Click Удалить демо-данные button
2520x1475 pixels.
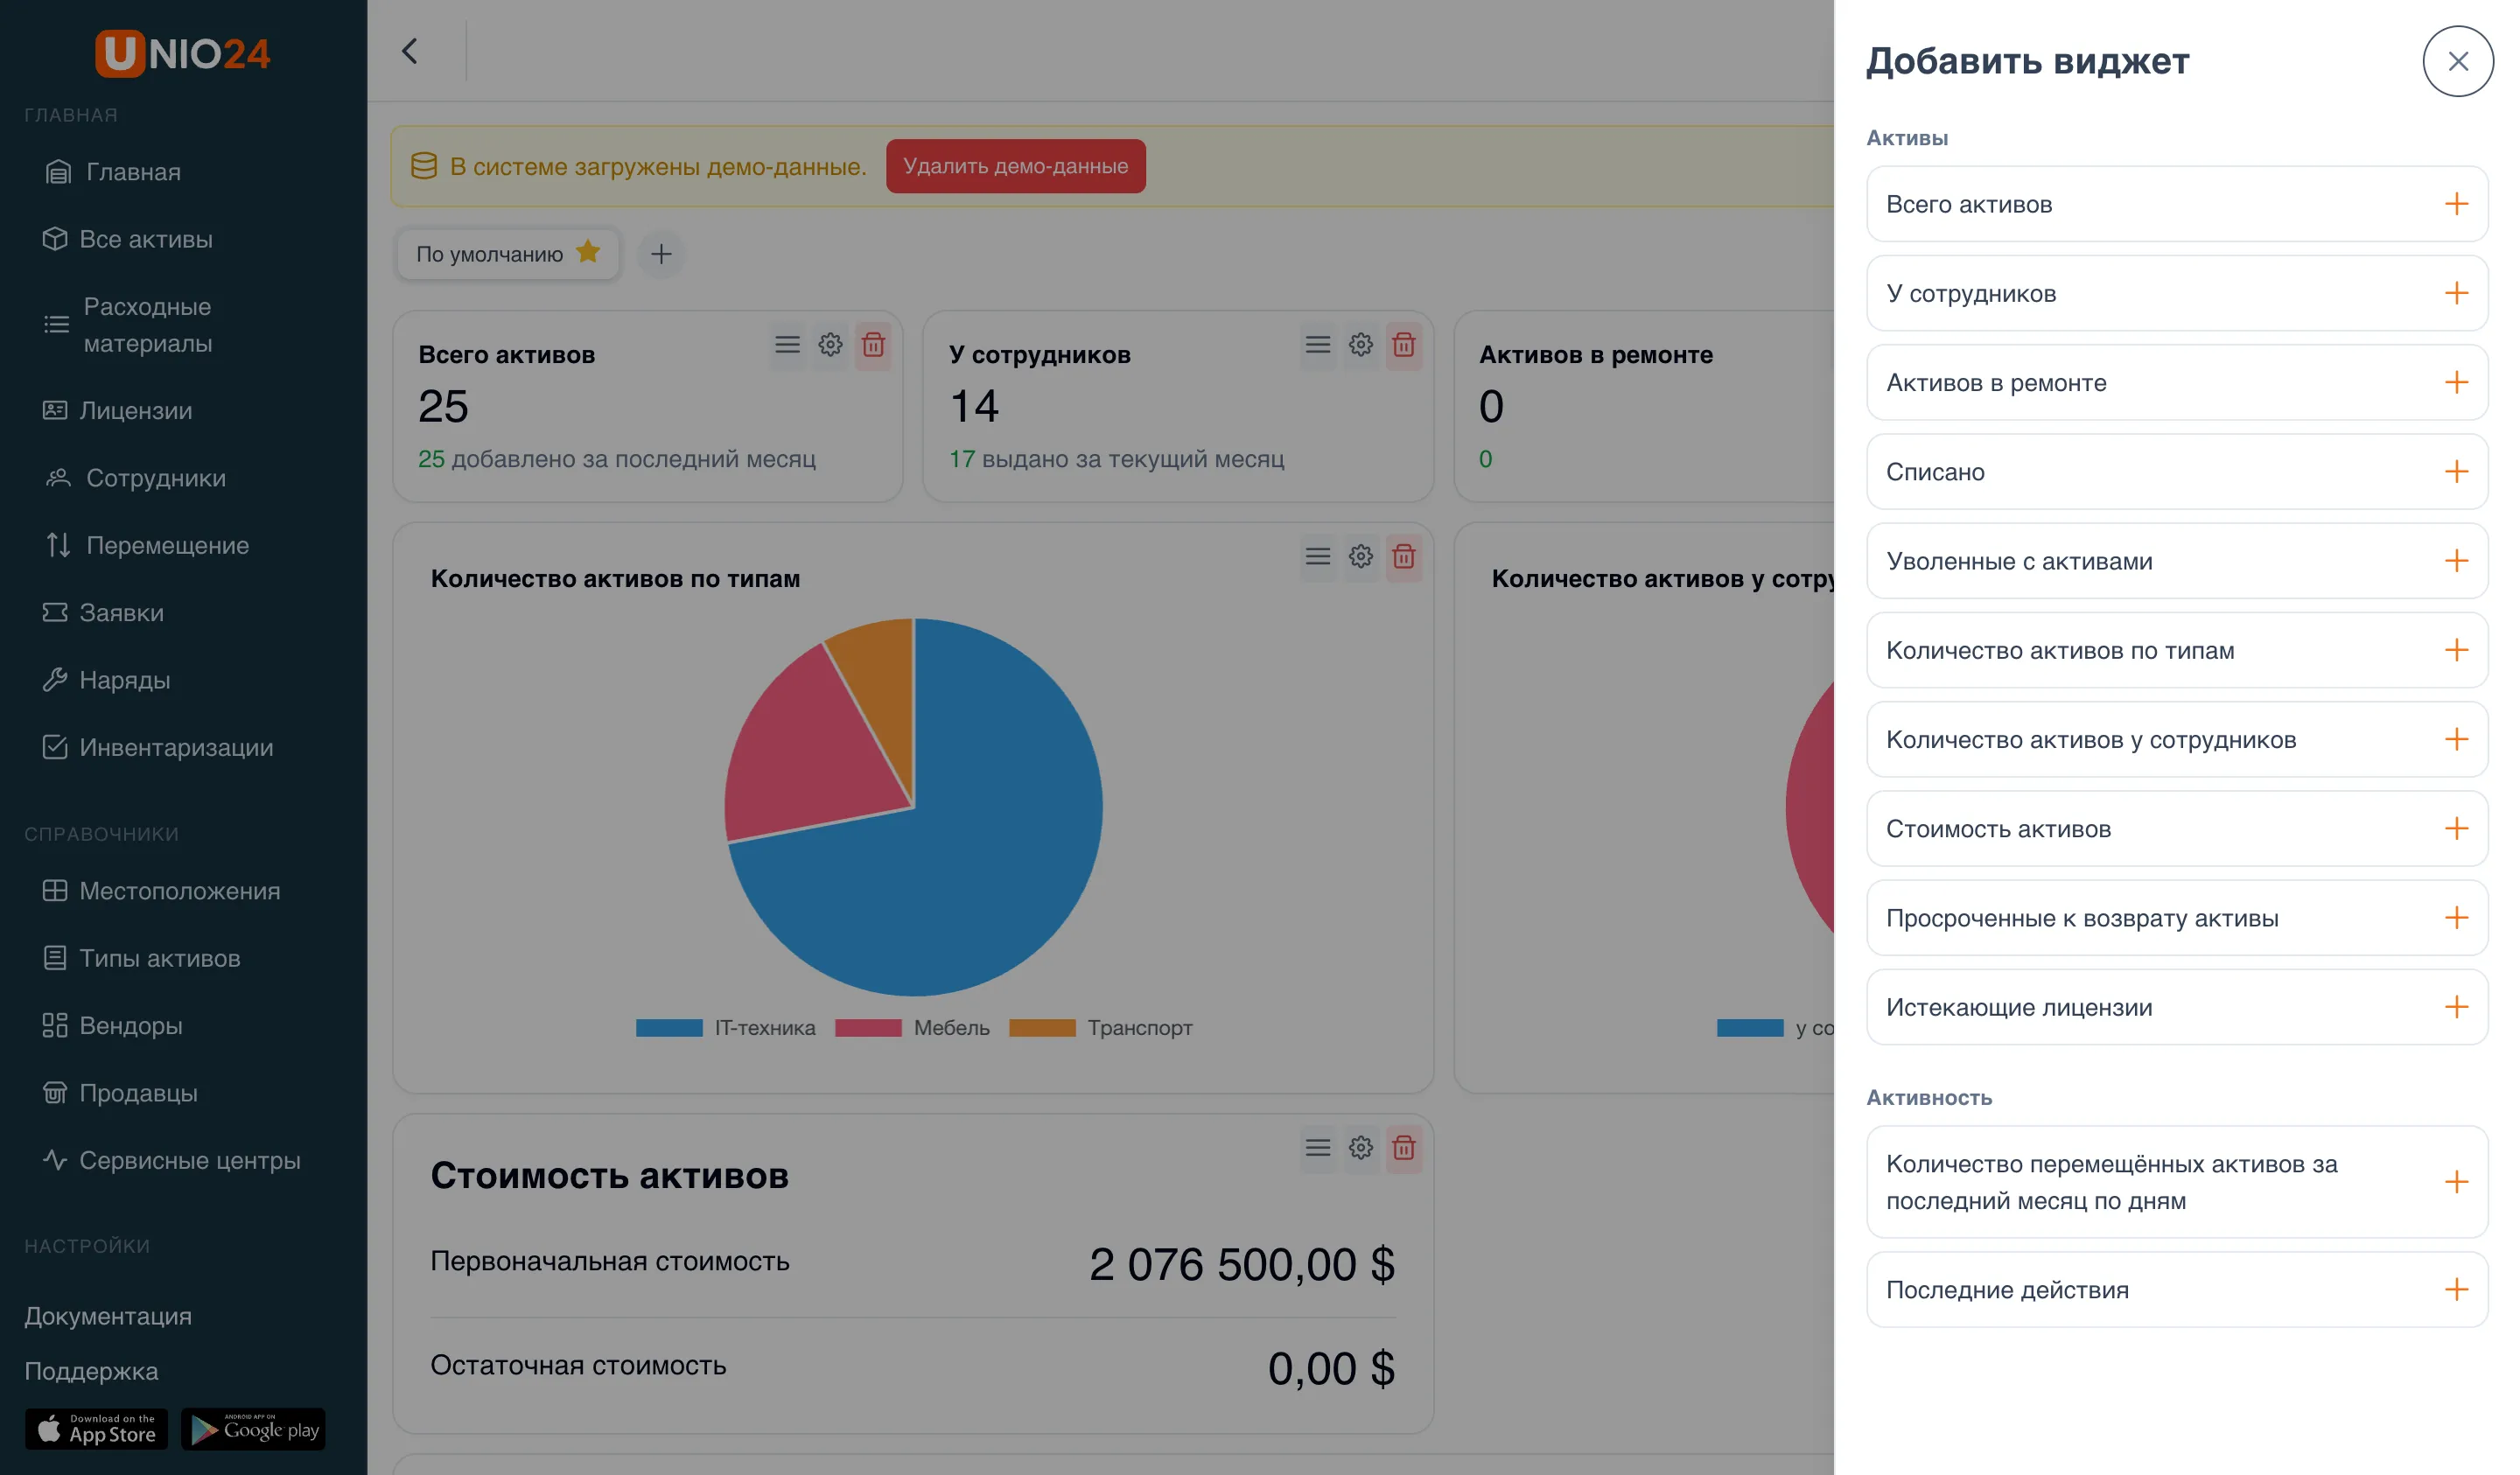[1015, 166]
